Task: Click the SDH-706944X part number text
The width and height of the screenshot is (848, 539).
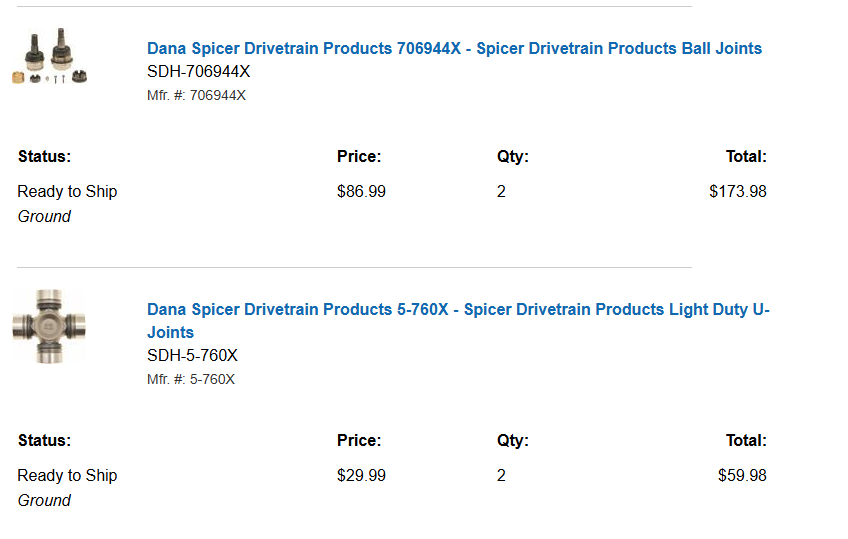Action: 198,71
